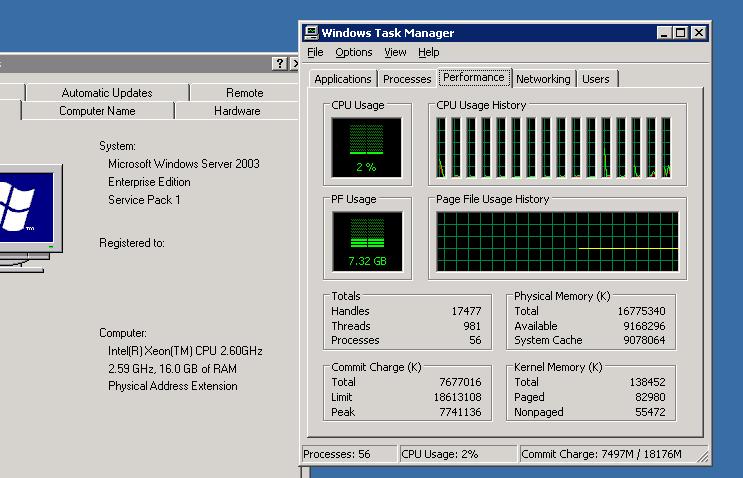This screenshot has width=743, height=478.
Task: Select the Hardware tab
Action: pos(237,111)
